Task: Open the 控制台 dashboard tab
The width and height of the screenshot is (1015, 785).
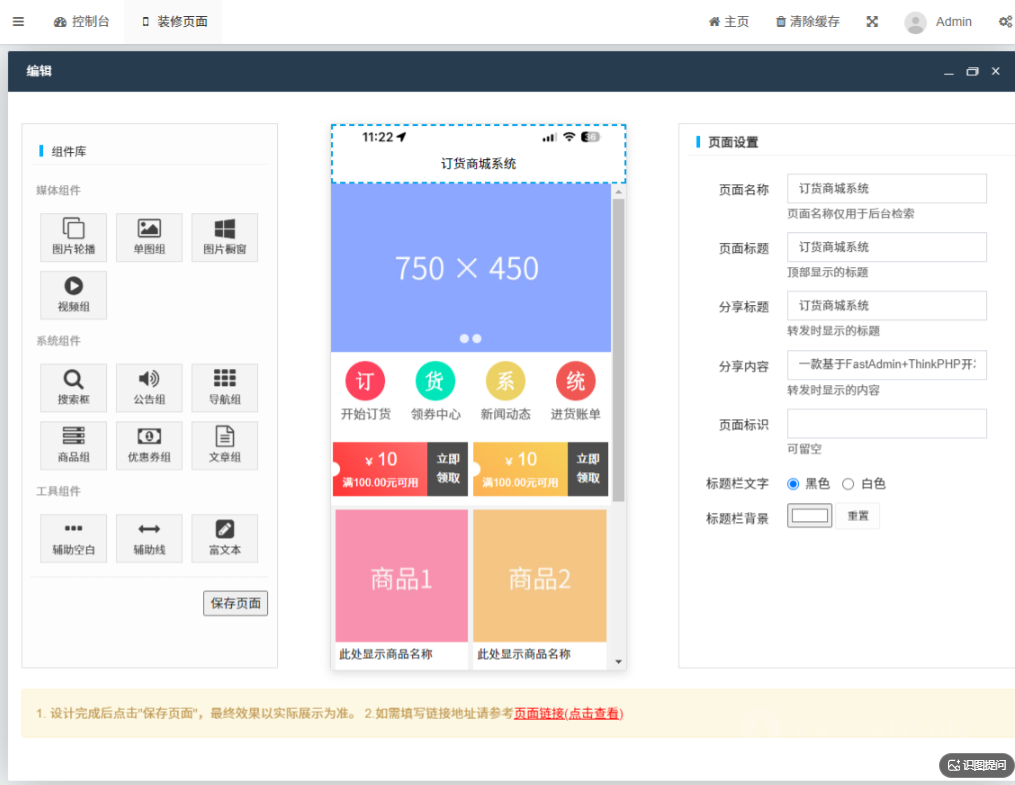Action: pos(82,21)
